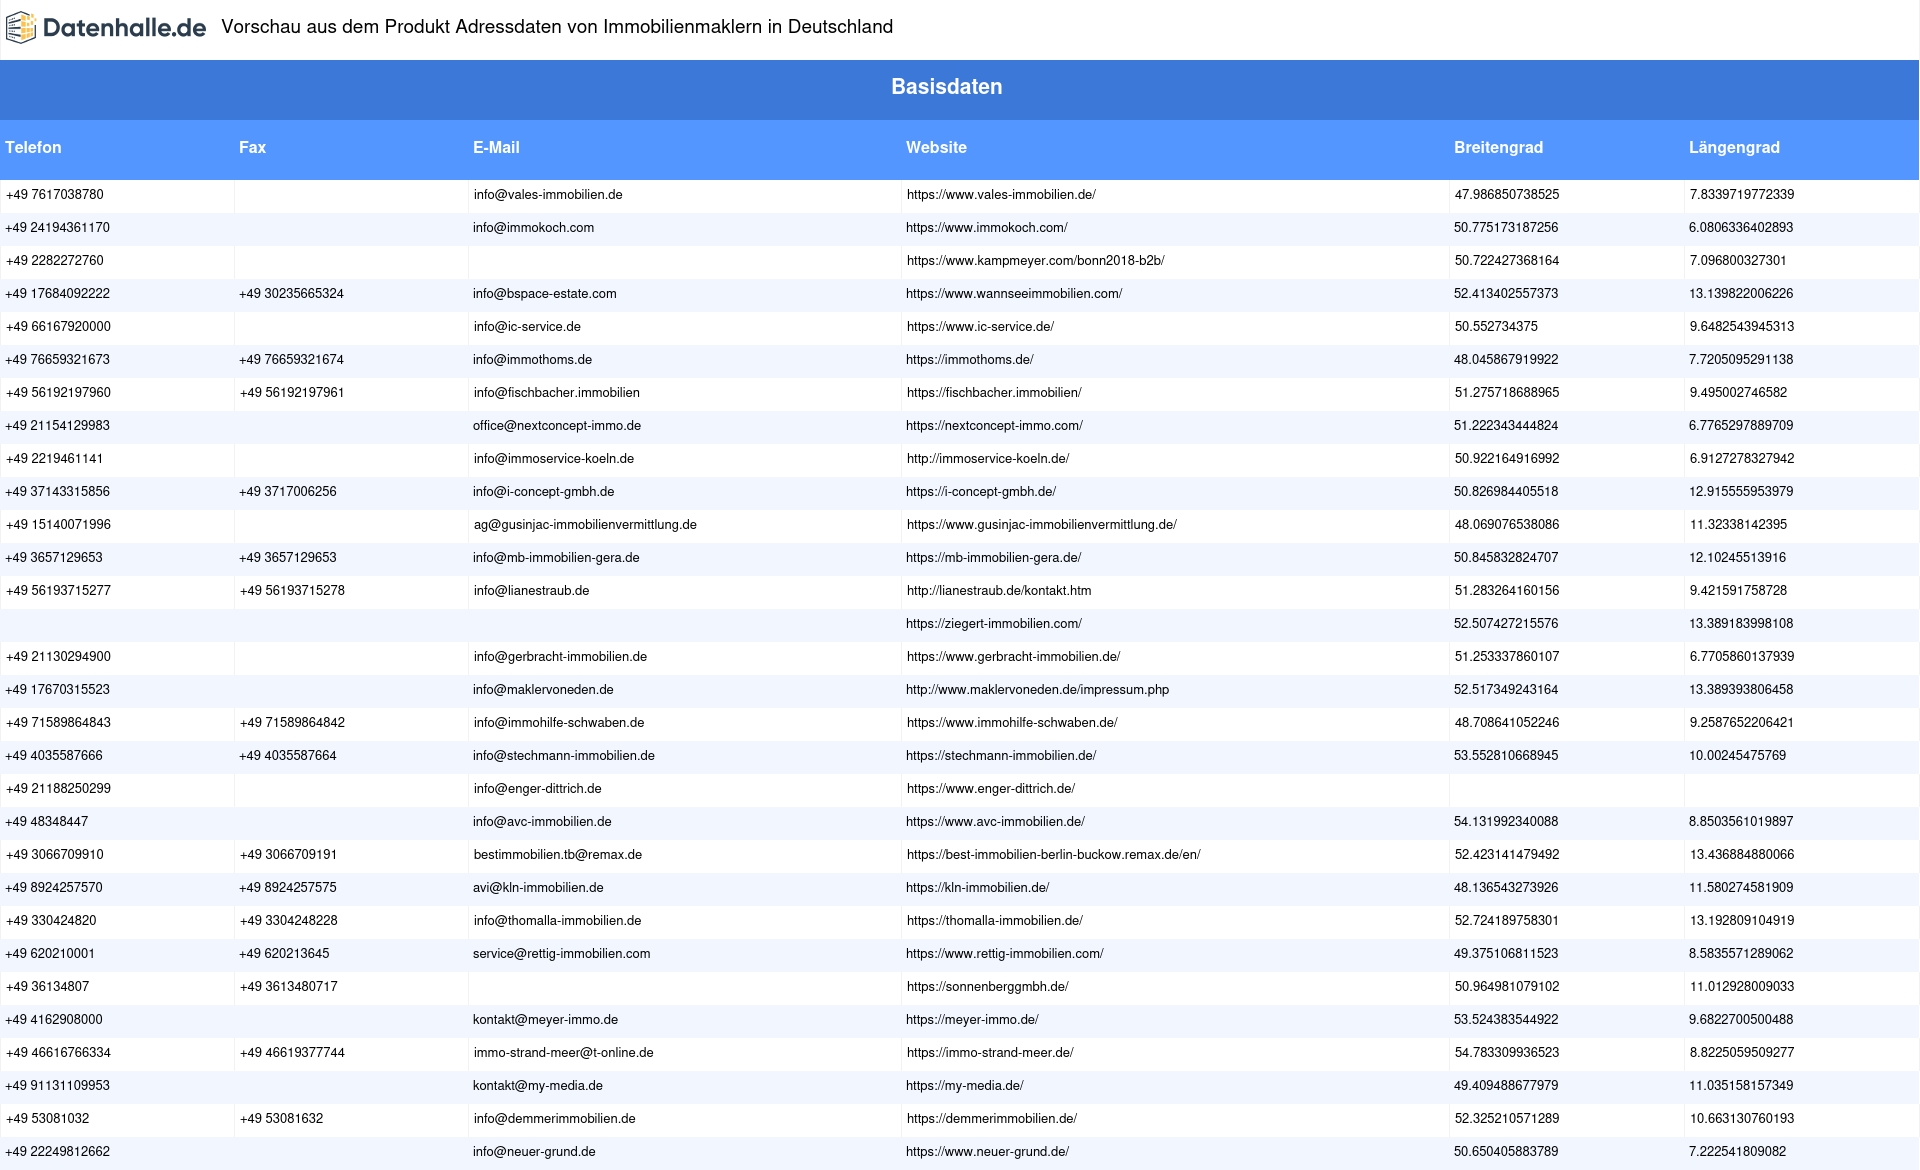Select the Längengrad column header

coord(1734,147)
